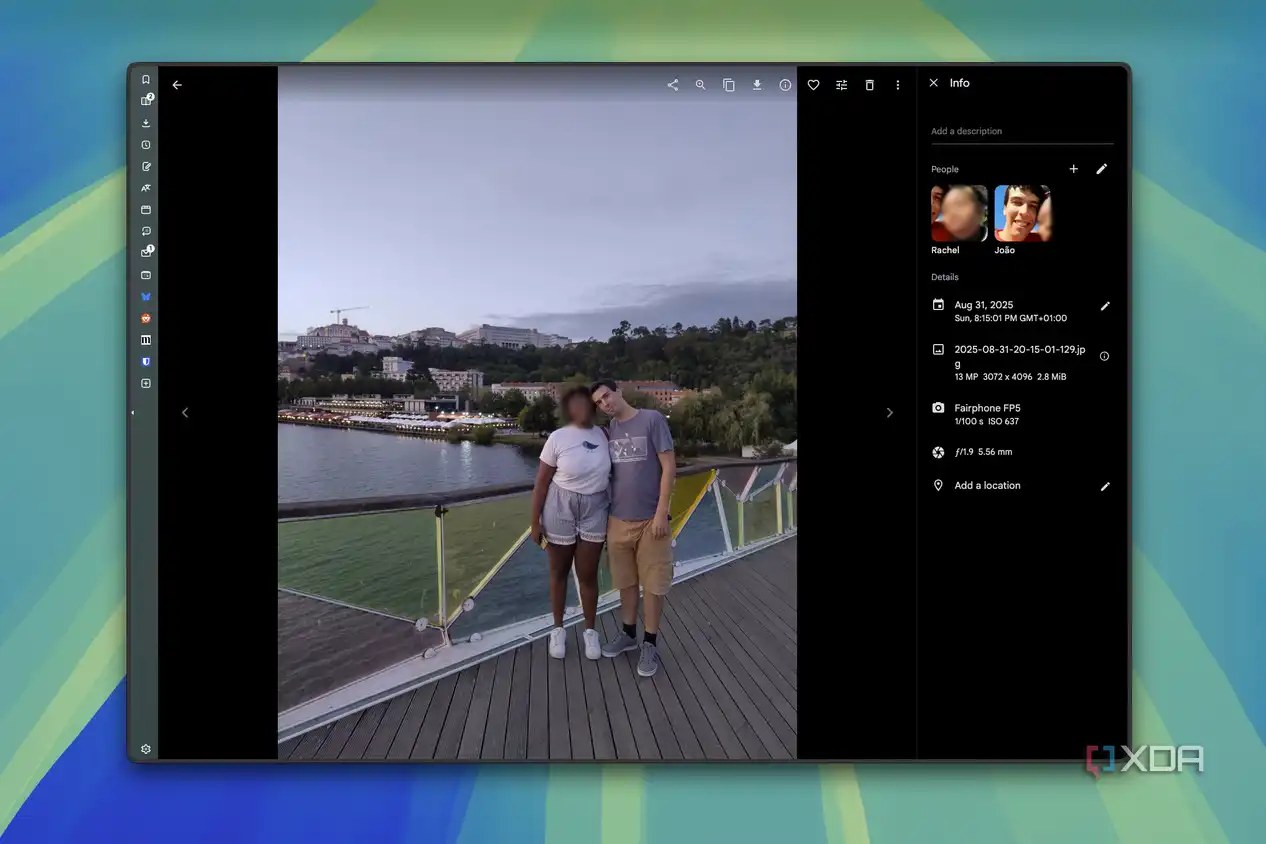Click the 1/100 s ISO 637 text
Image resolution: width=1266 pixels, height=844 pixels.
986,422
